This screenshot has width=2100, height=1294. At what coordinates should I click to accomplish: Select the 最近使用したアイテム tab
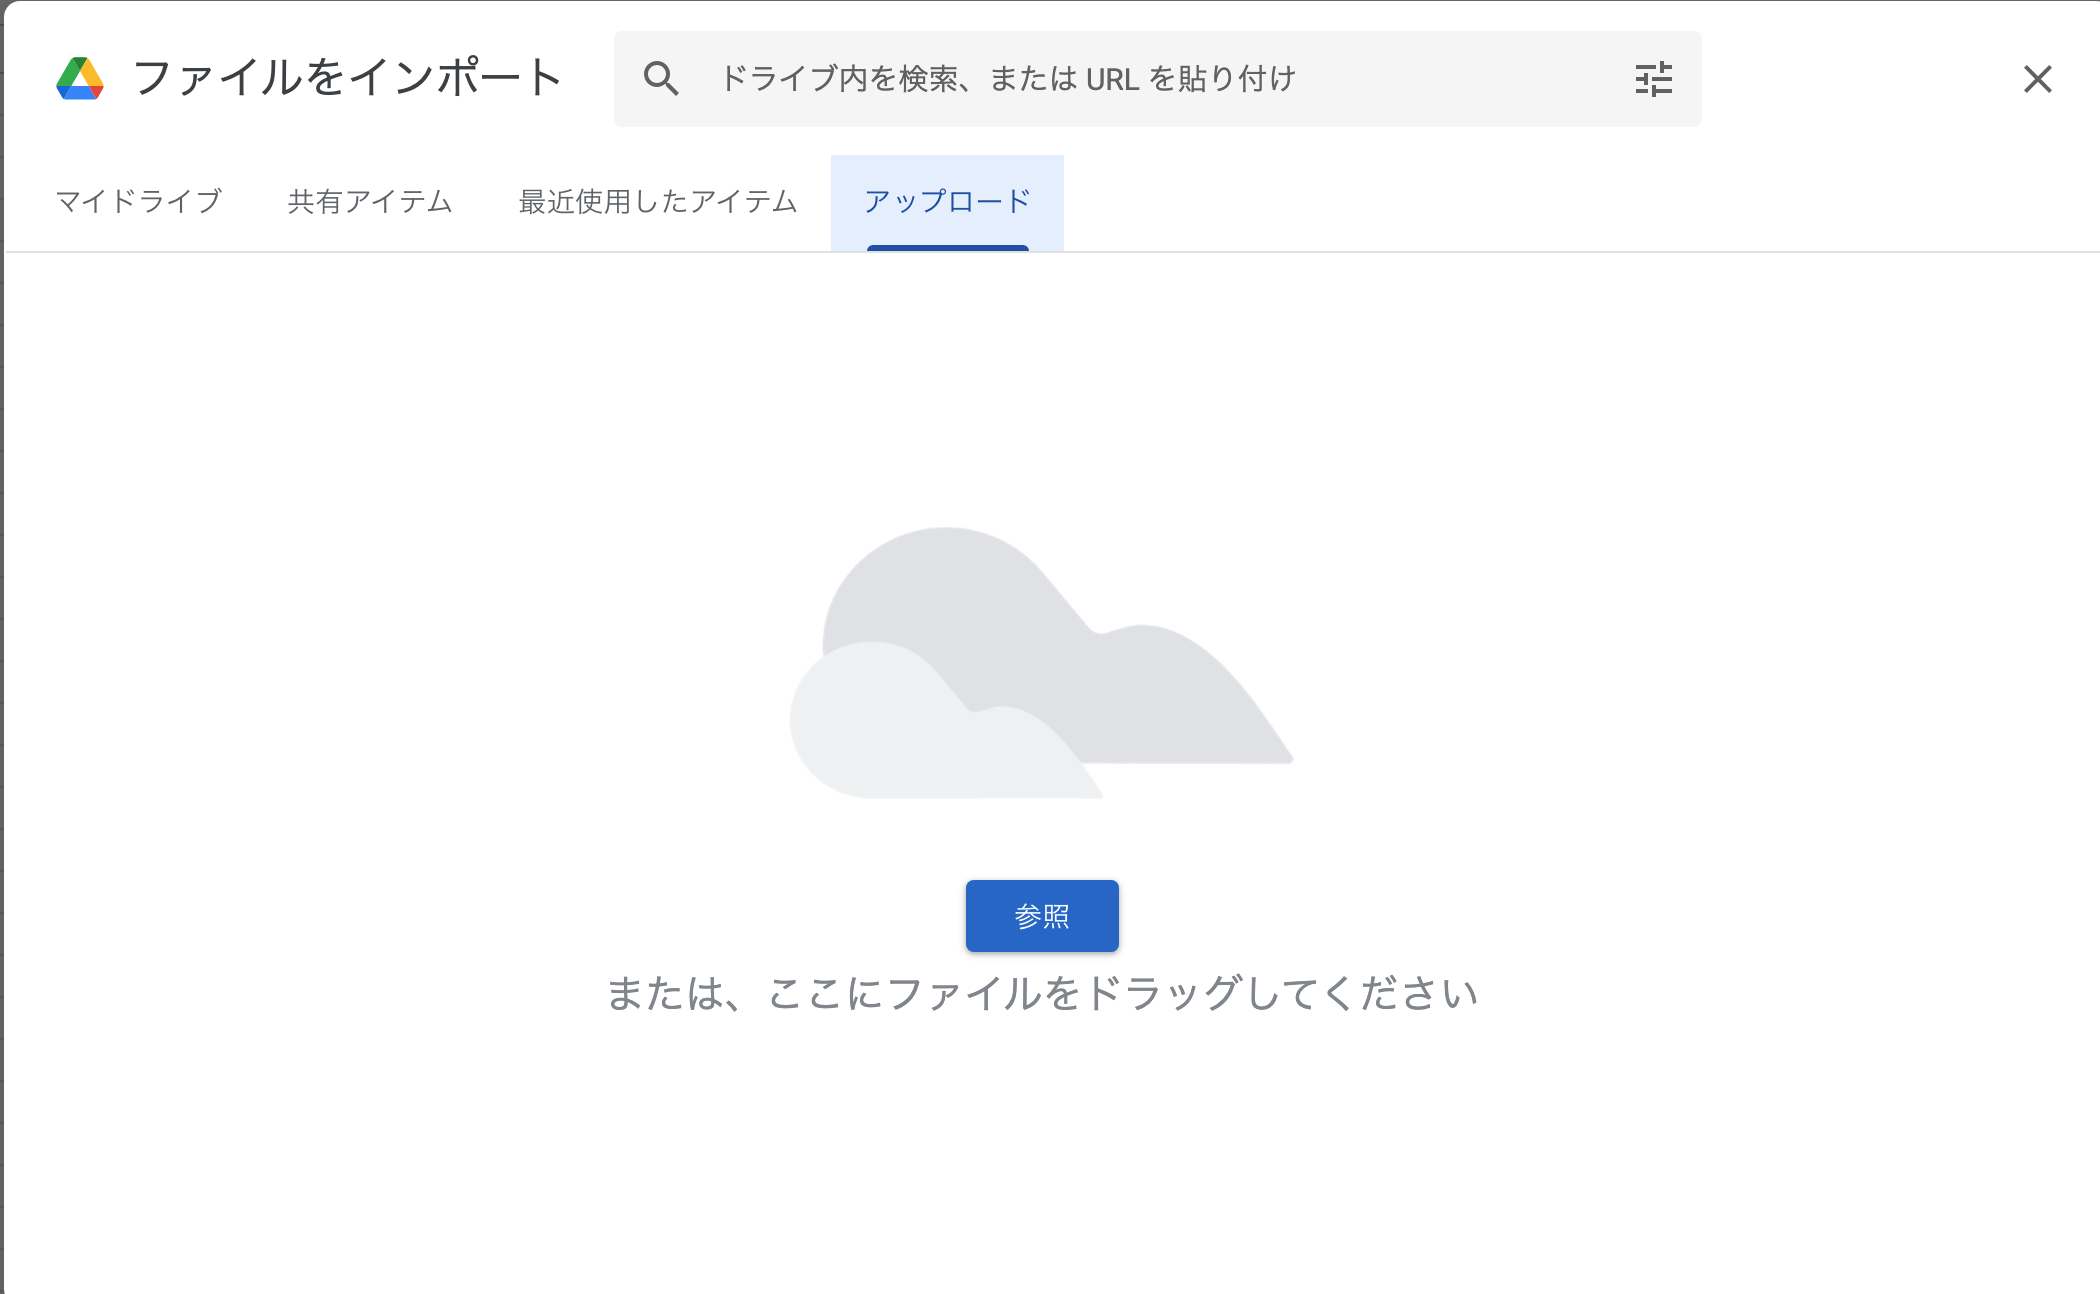coord(657,202)
